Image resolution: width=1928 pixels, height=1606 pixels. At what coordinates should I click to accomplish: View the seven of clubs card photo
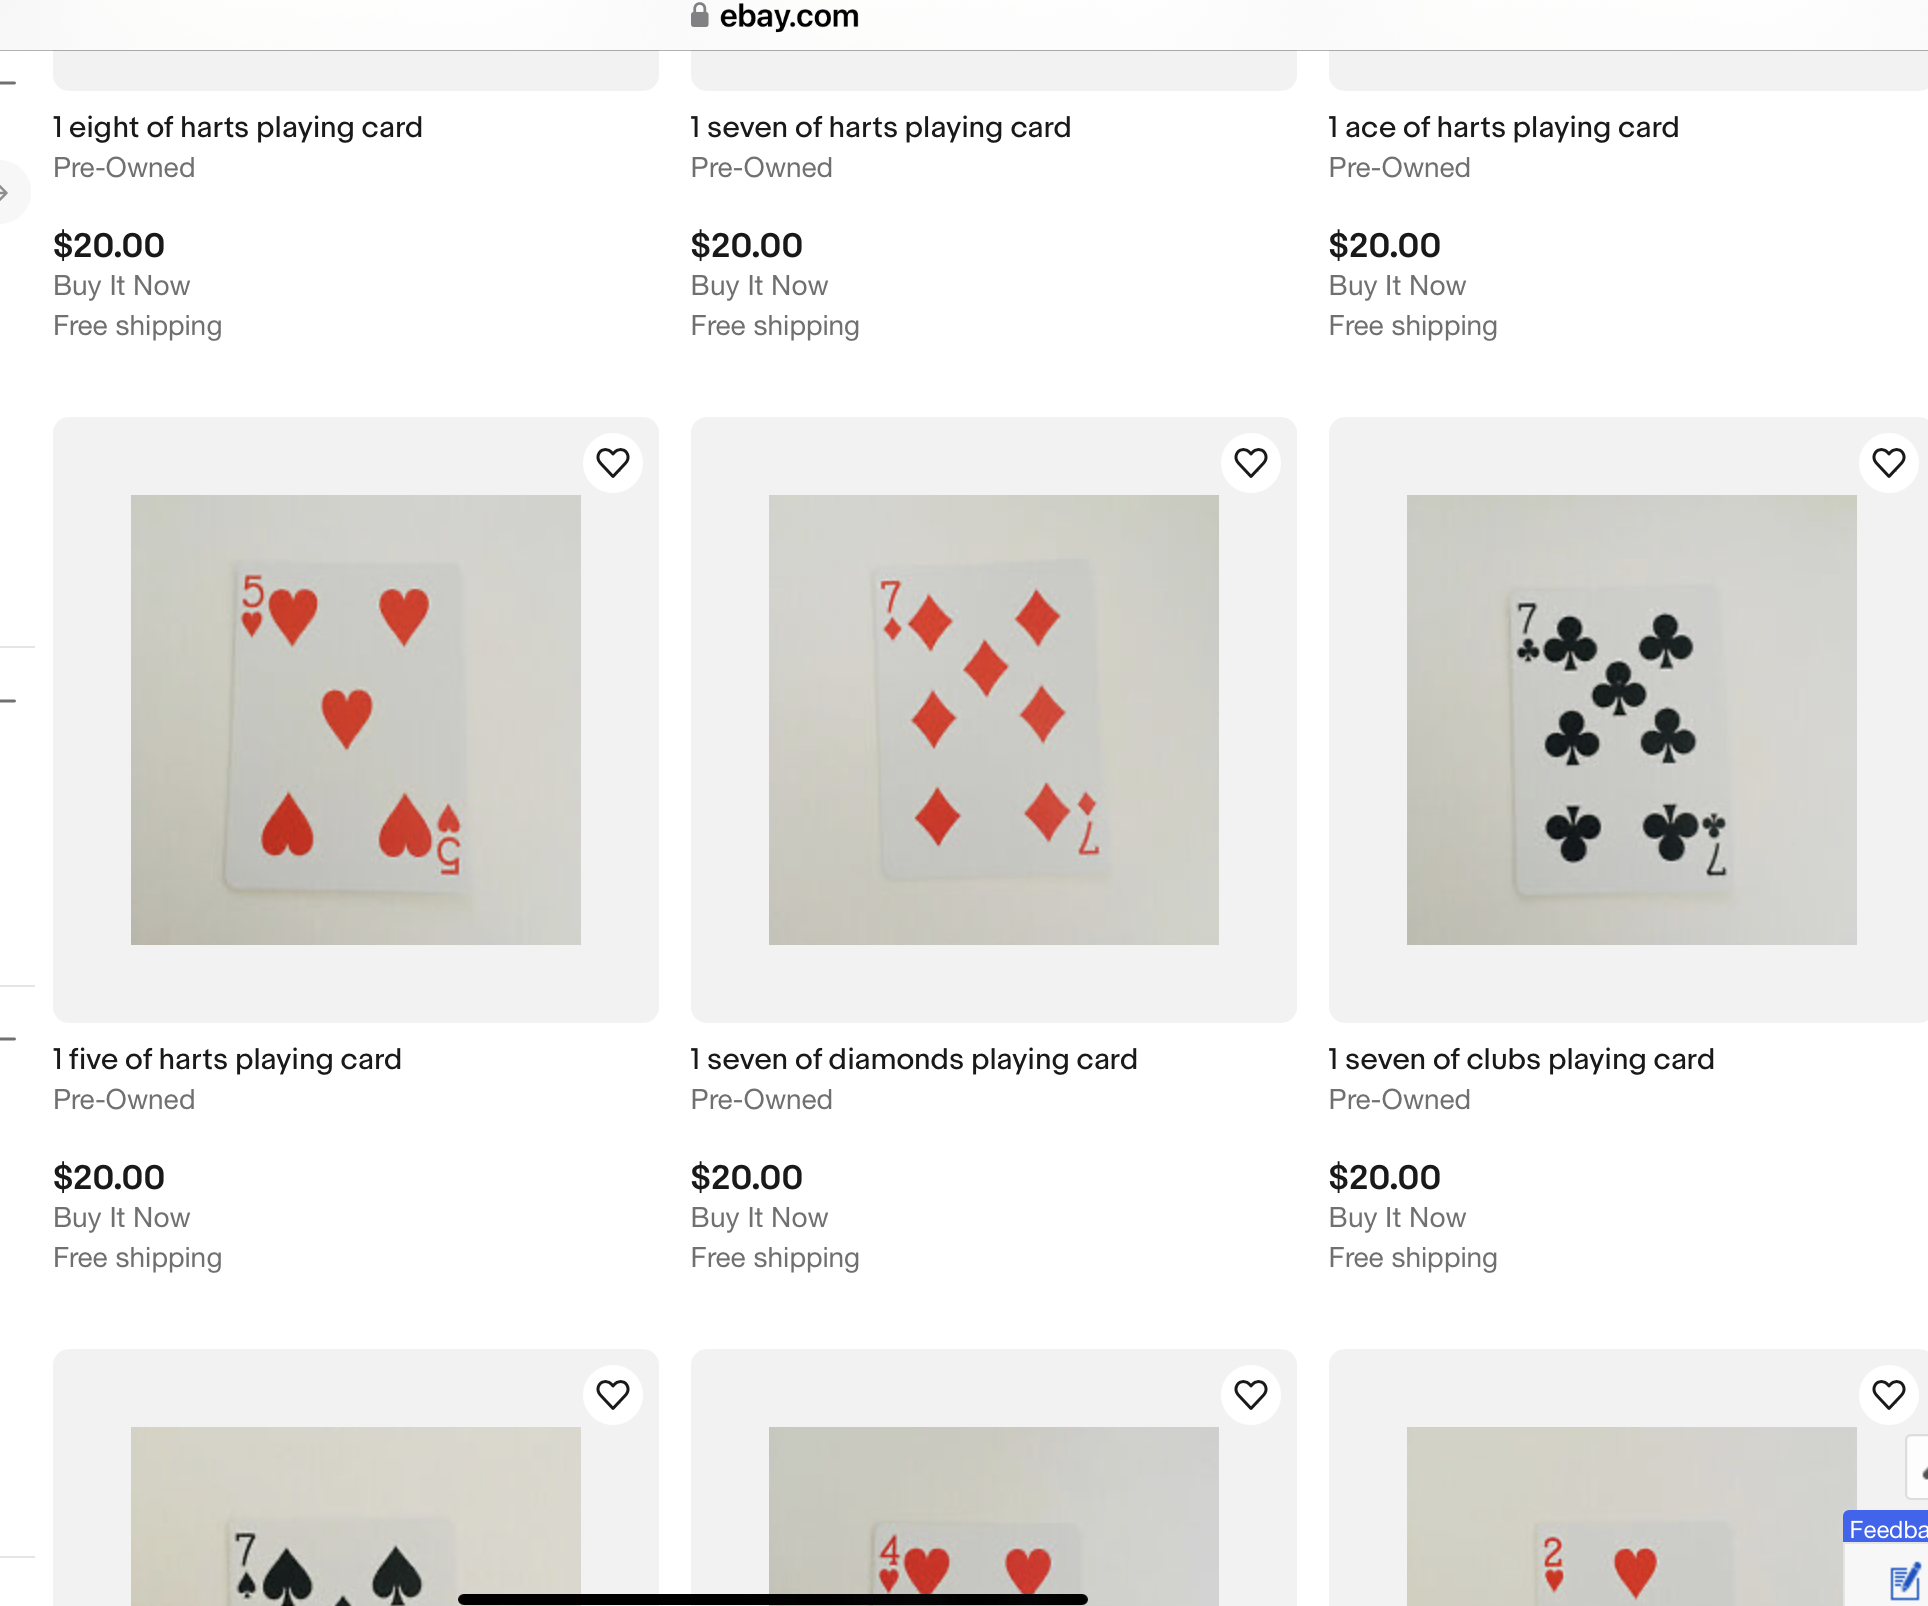1631,719
